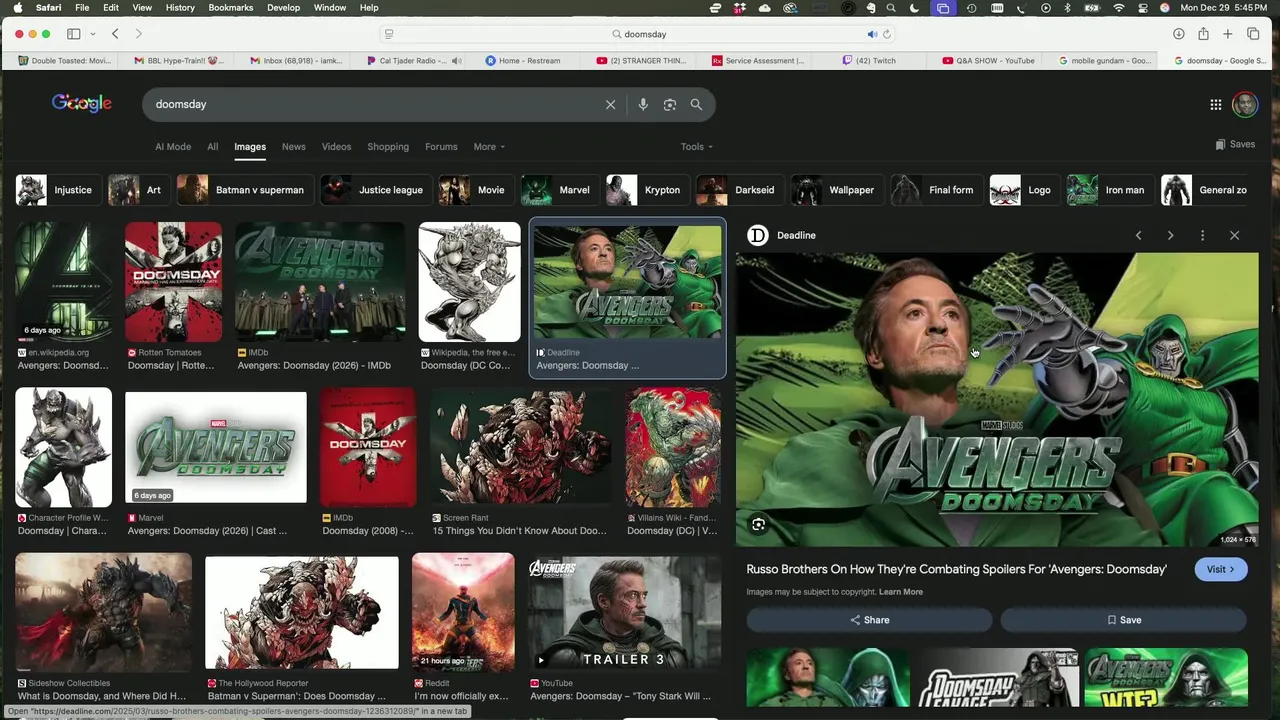Start voice search with microphone icon

643,104
